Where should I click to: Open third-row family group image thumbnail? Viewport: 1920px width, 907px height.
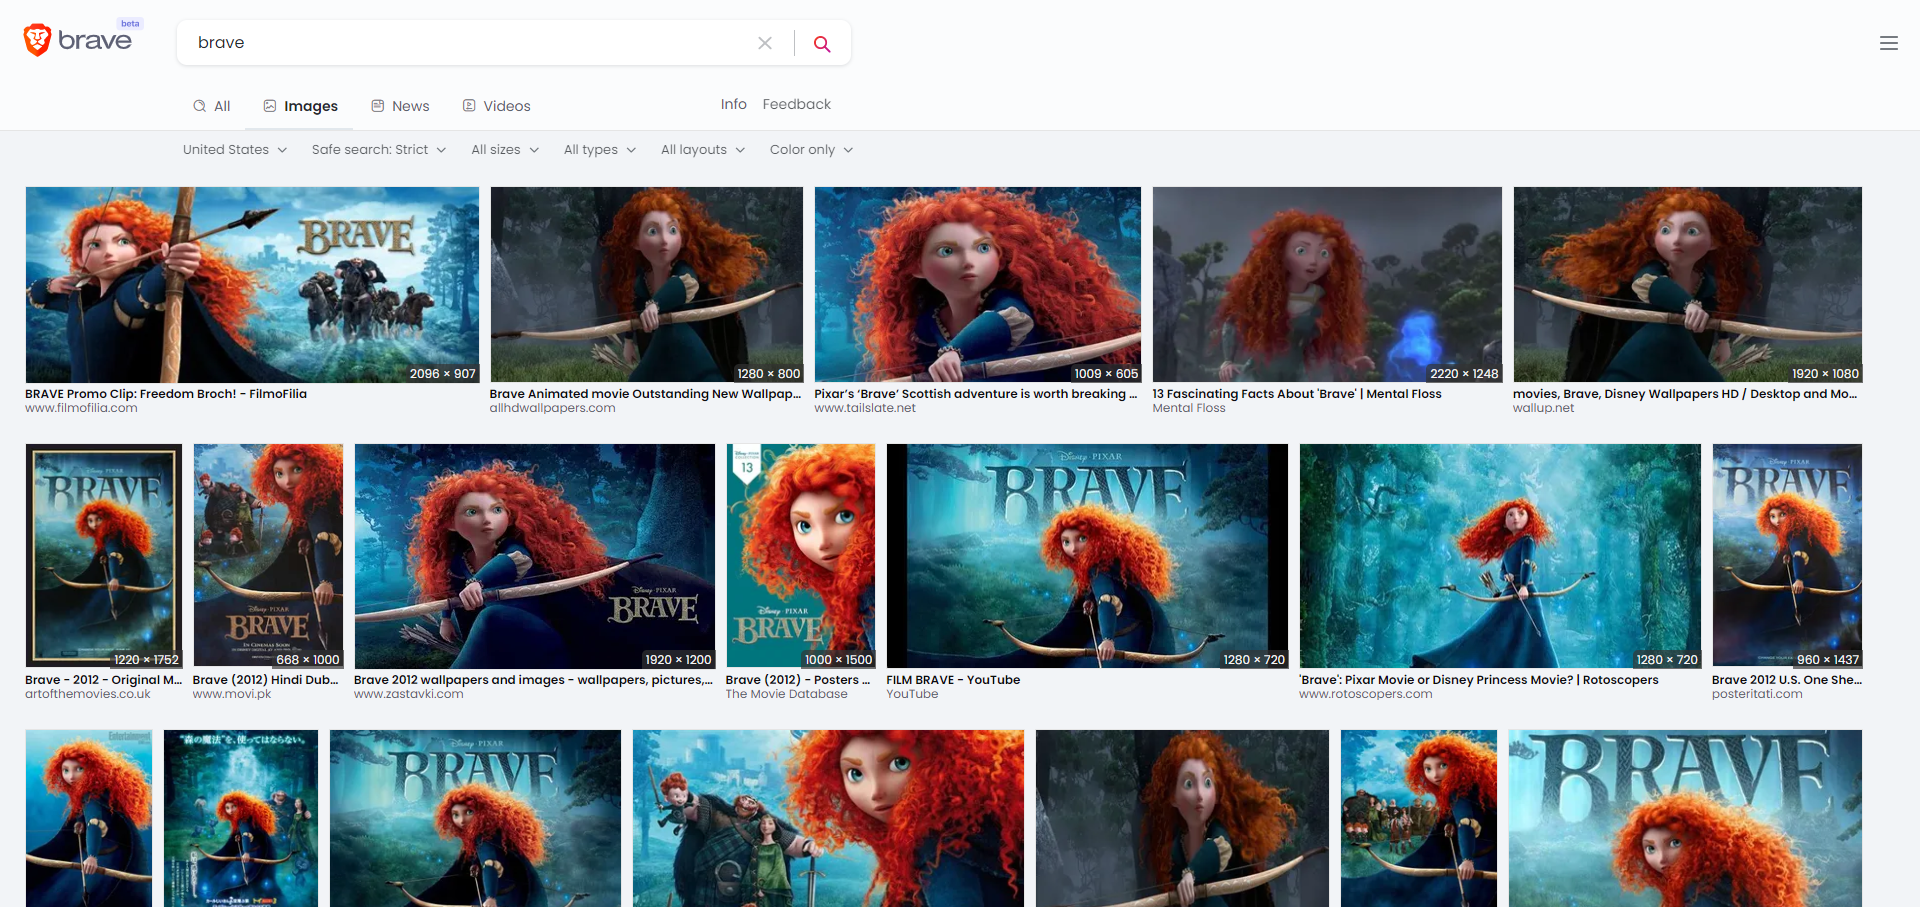click(828, 818)
